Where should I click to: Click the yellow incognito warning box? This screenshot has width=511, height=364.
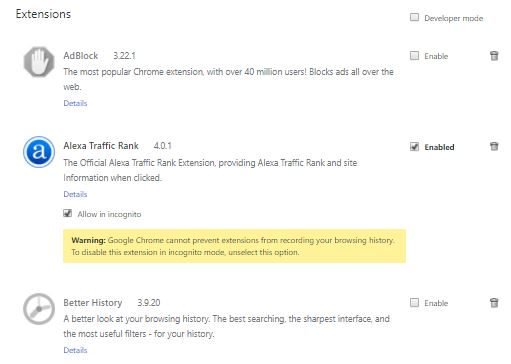tap(235, 246)
